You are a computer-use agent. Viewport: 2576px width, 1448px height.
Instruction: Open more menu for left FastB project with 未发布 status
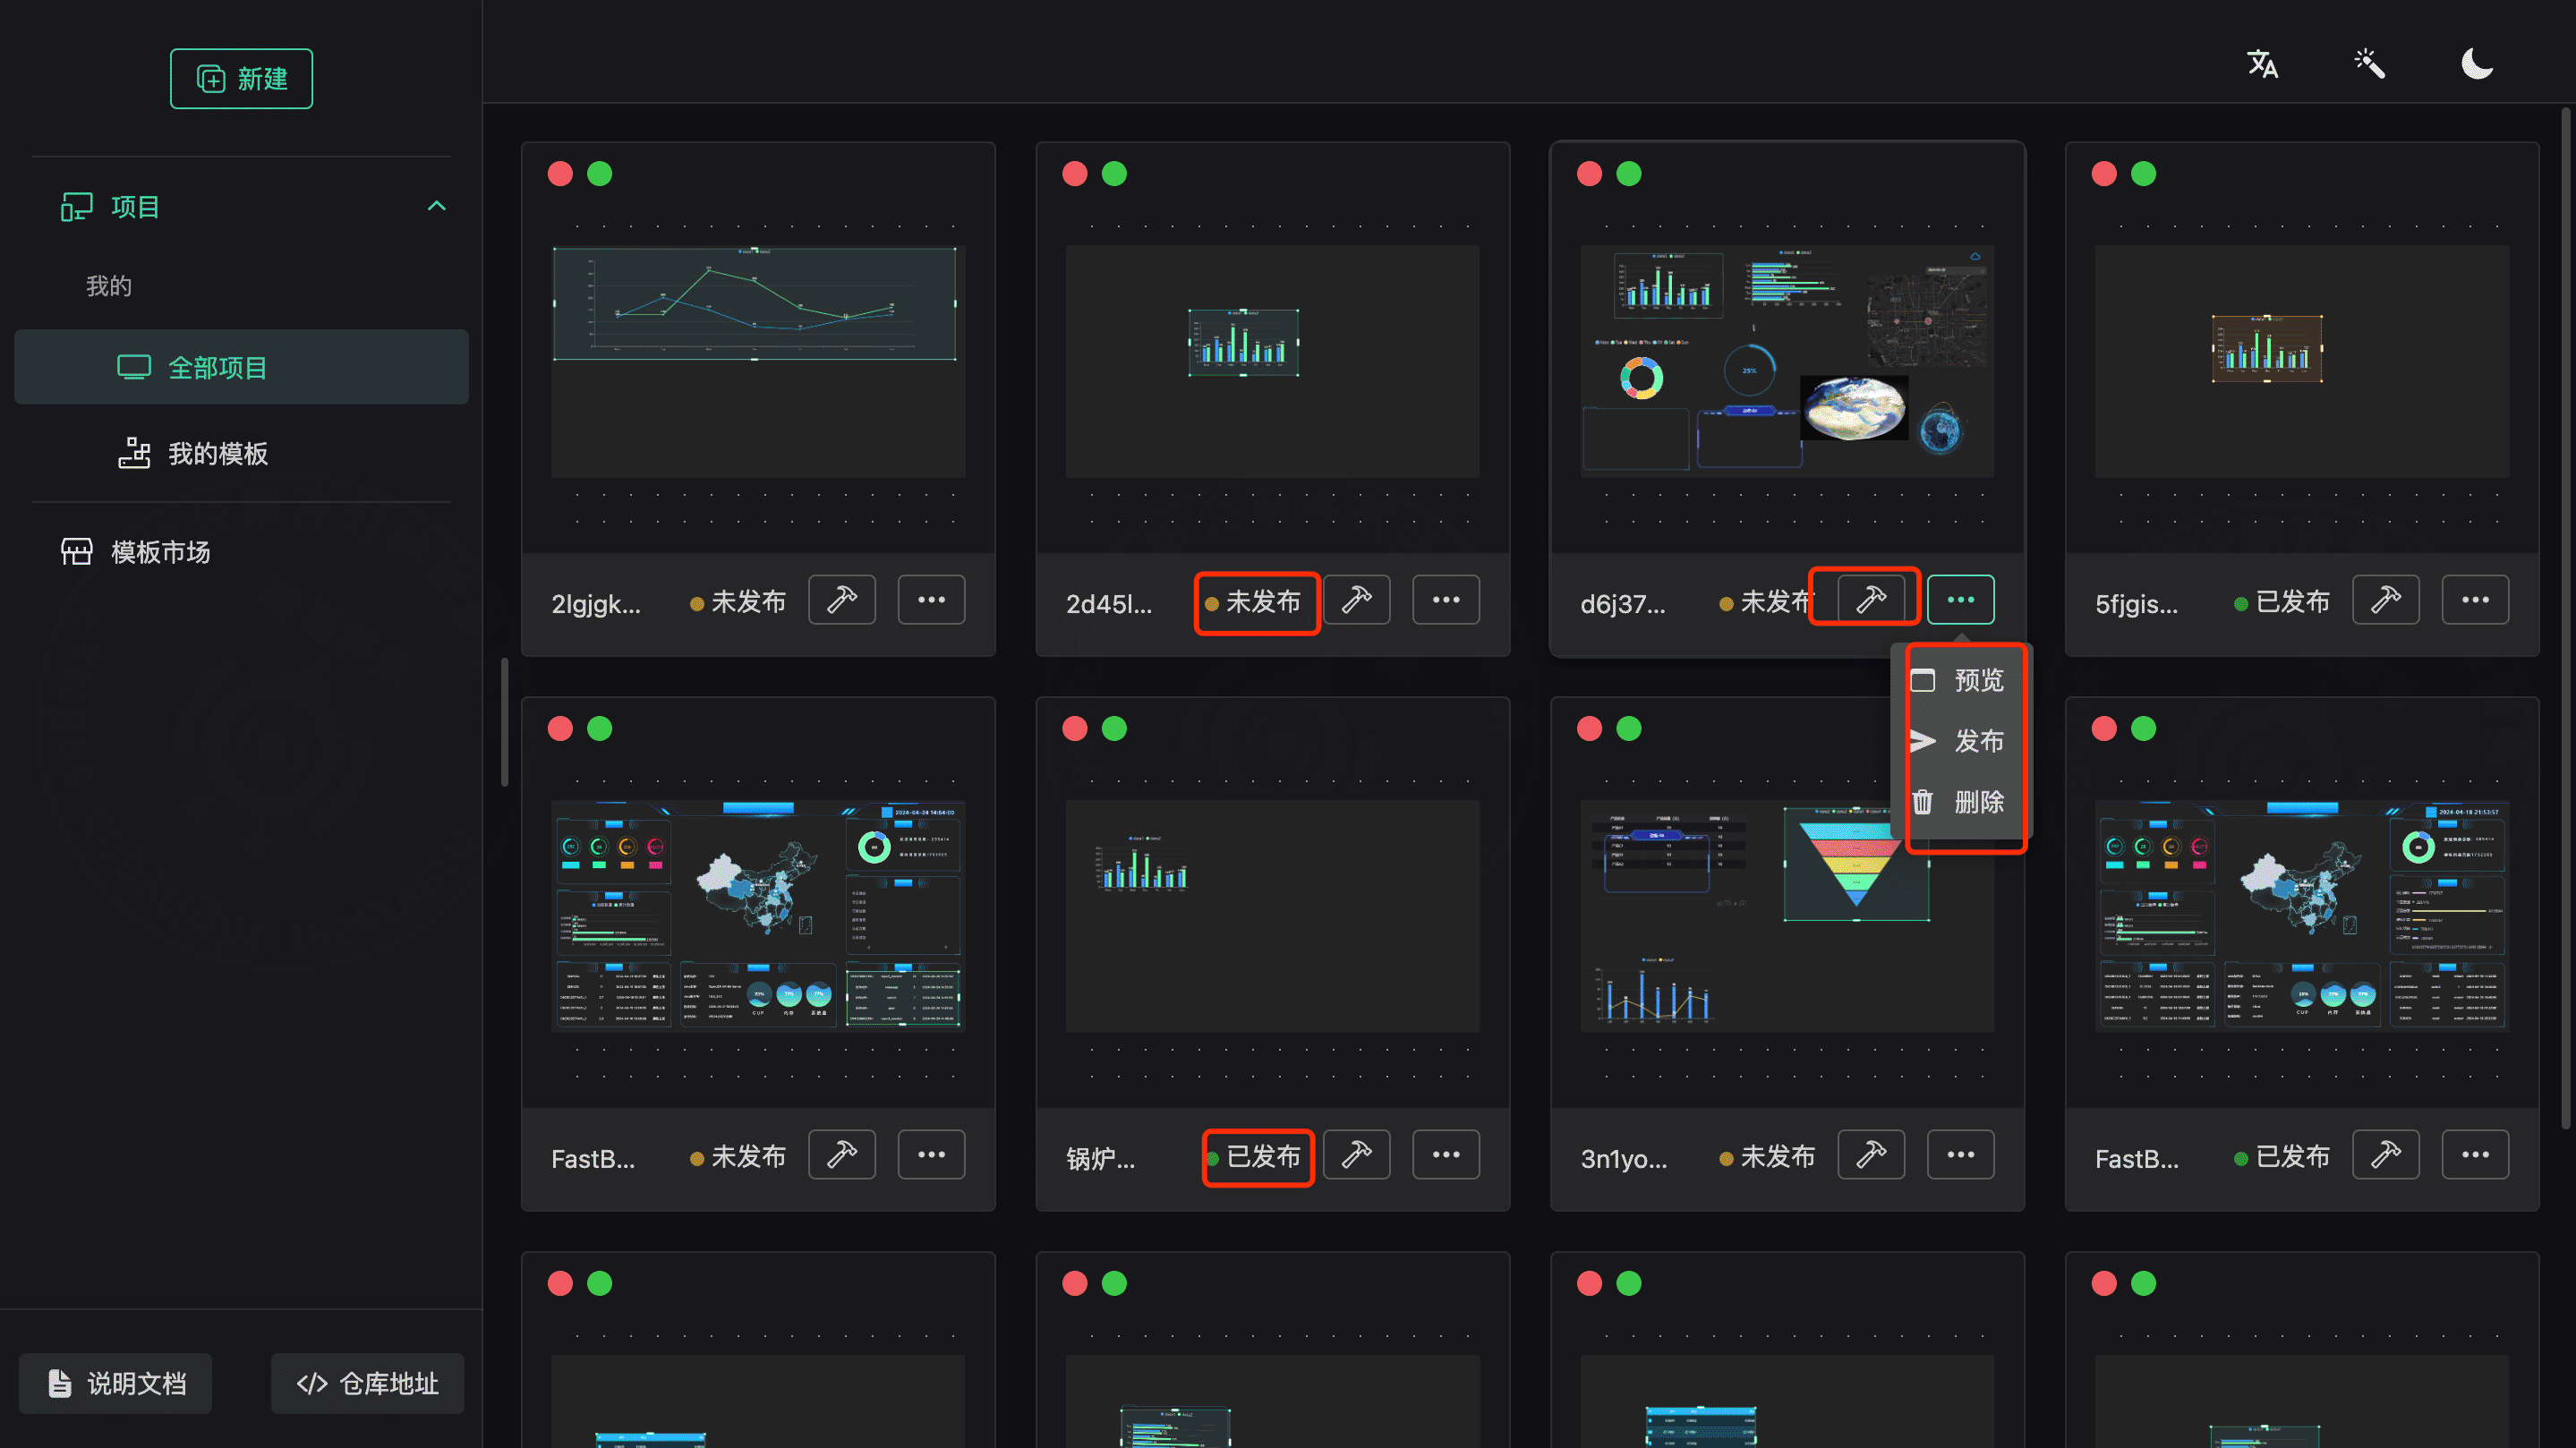[931, 1155]
